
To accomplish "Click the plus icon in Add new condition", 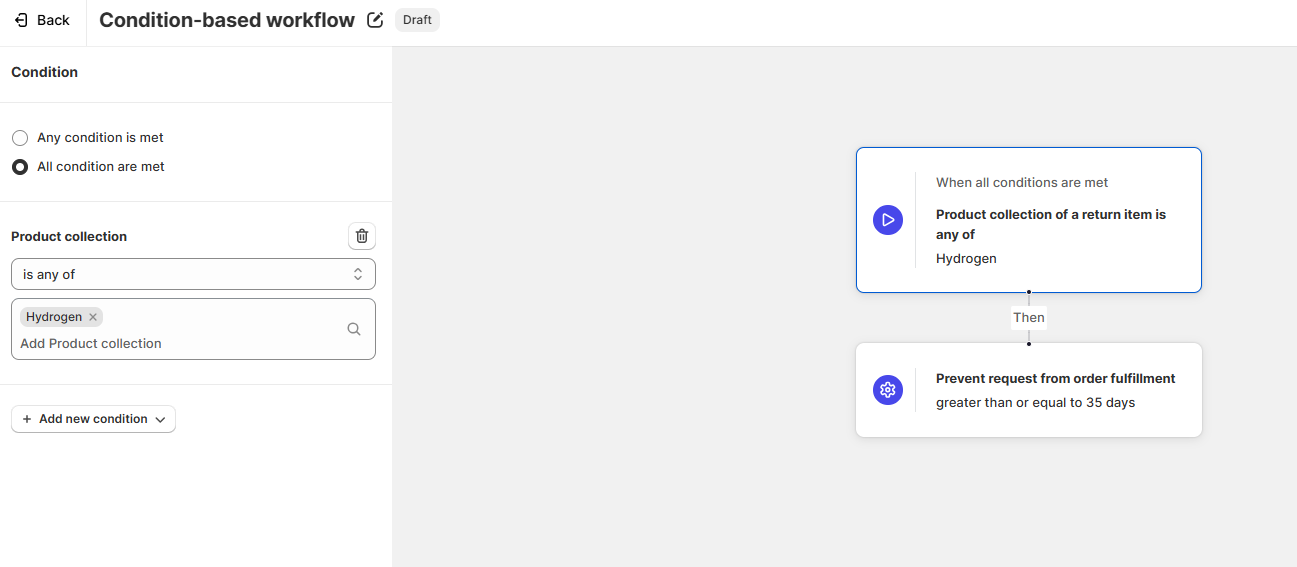I will [x=27, y=419].
